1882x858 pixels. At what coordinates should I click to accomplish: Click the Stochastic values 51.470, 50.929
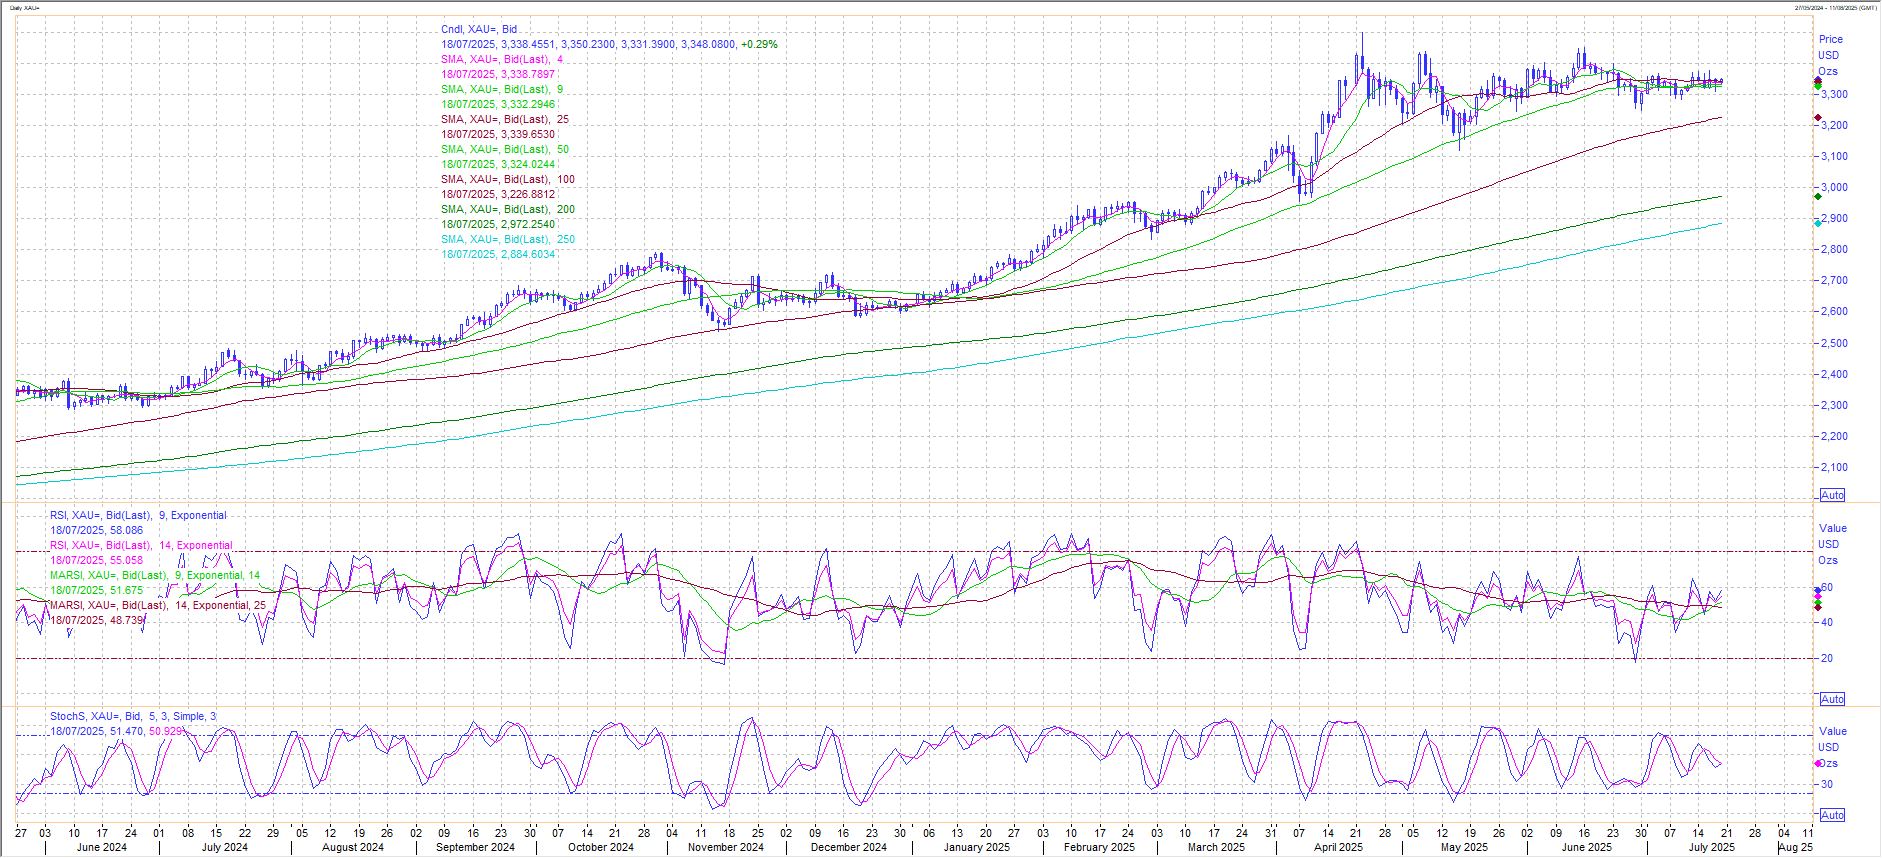point(148,731)
